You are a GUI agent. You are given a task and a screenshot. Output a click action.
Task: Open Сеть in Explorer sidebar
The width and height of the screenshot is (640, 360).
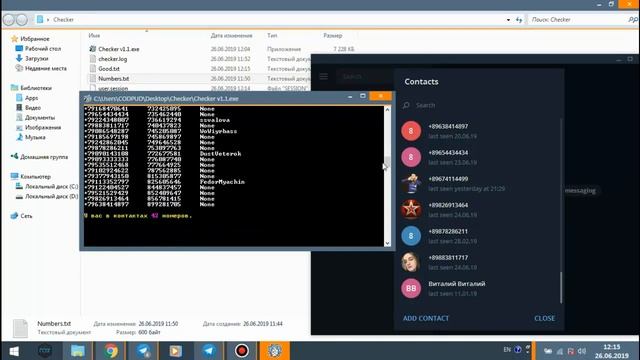click(26, 216)
